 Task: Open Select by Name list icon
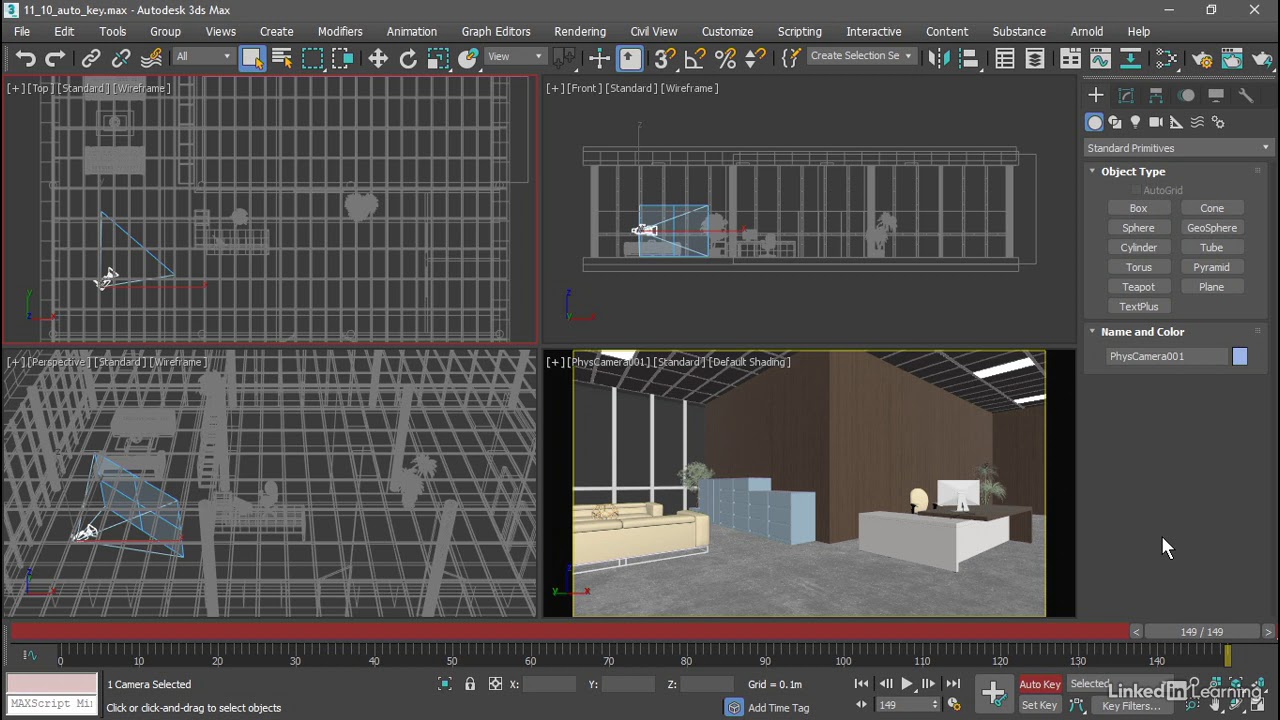point(282,59)
